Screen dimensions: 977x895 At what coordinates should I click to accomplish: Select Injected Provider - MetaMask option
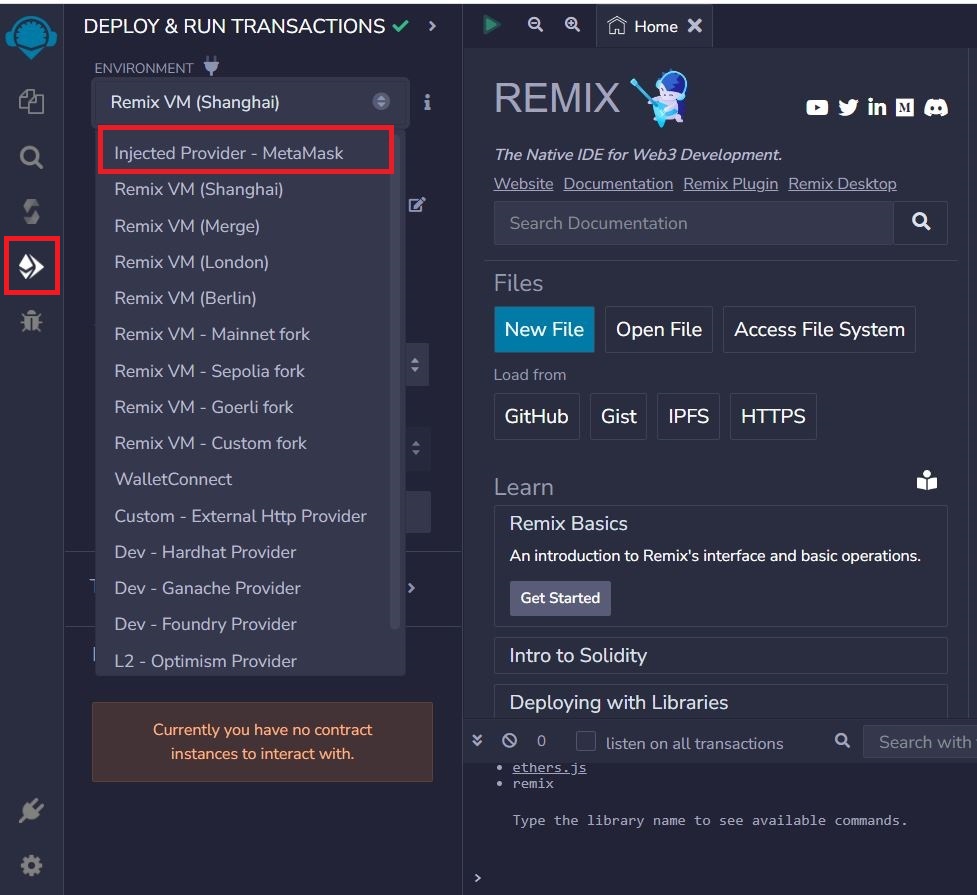pyautogui.click(x=229, y=153)
